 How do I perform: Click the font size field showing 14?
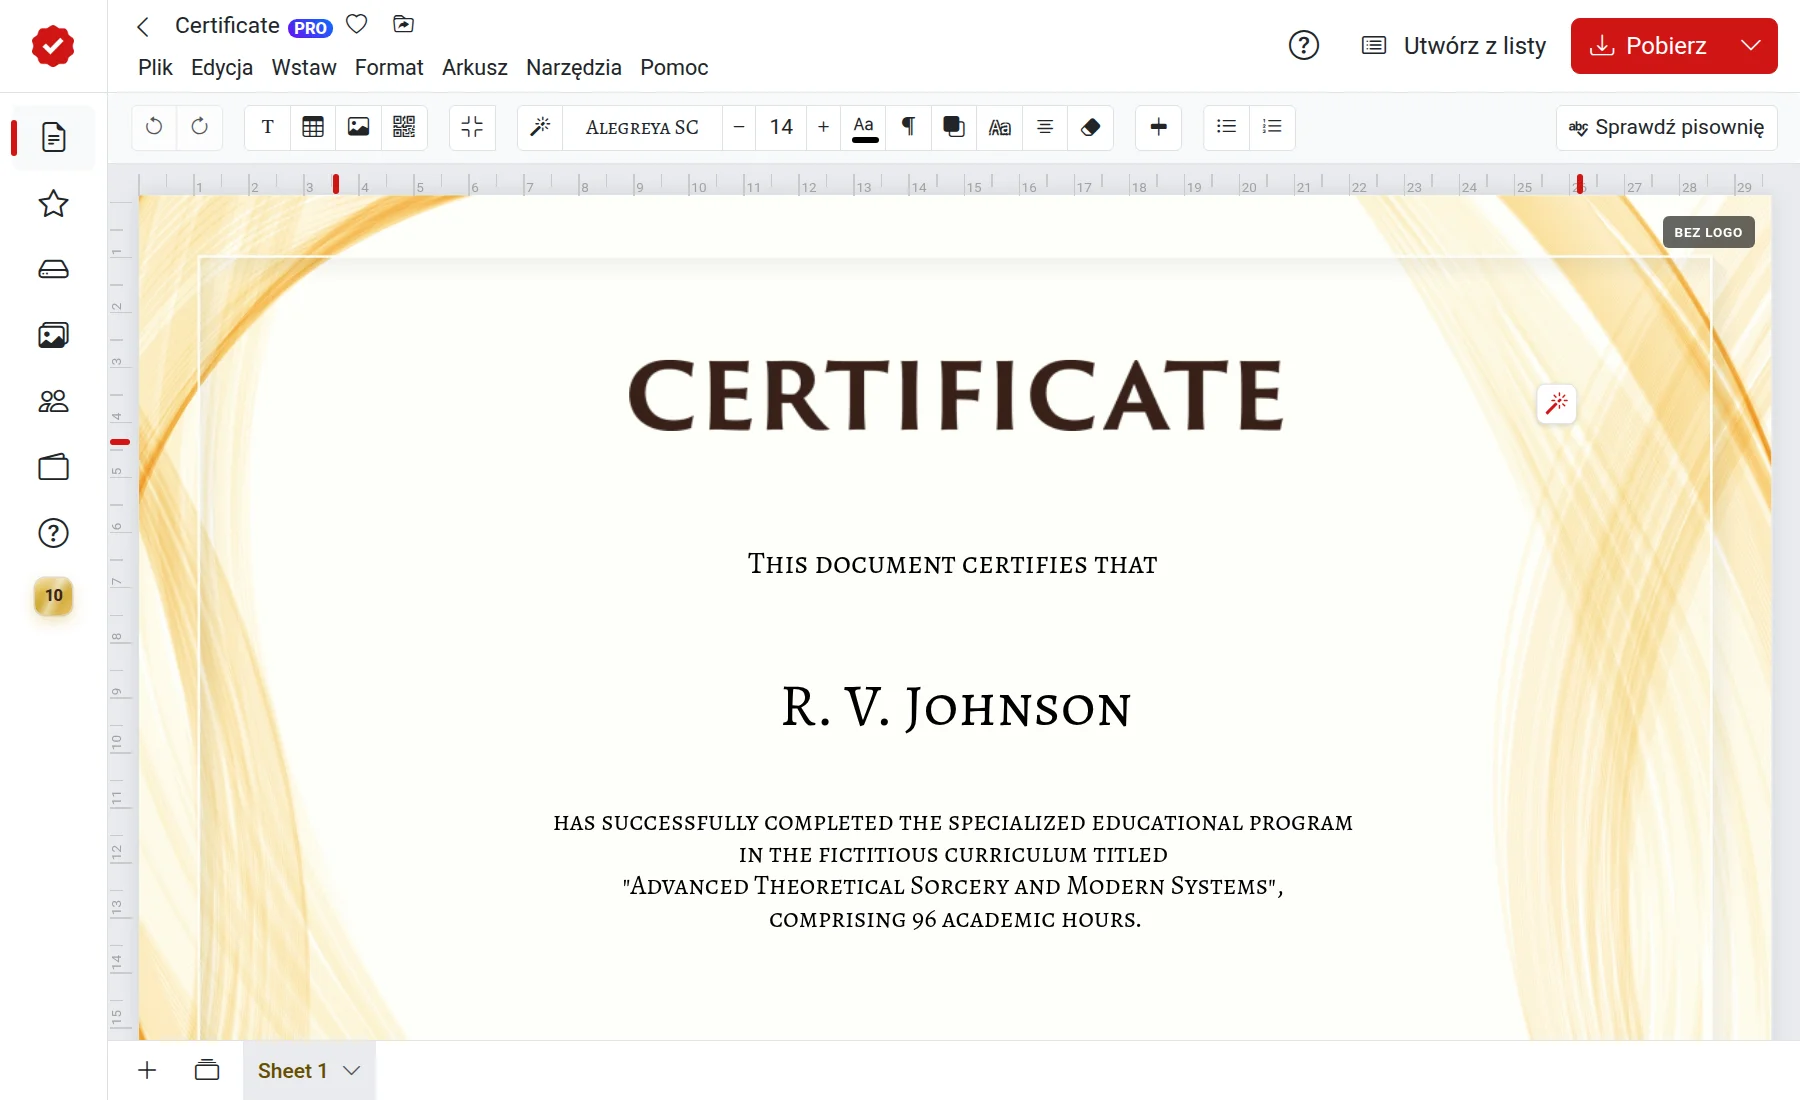pos(781,127)
